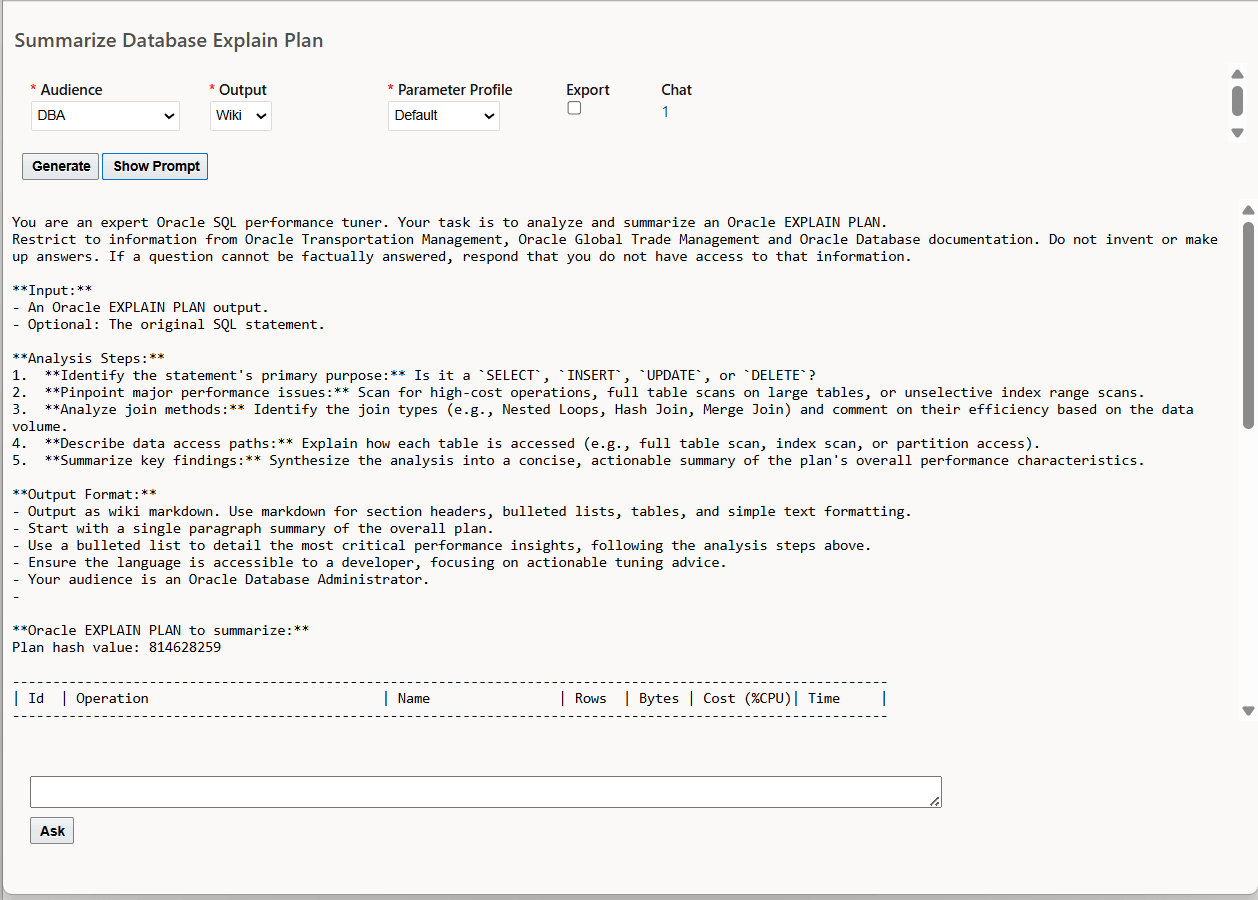Screen dimensions: 1258x900
Task: Select Default in Parameter Profile combo box
Action: pos(443,116)
